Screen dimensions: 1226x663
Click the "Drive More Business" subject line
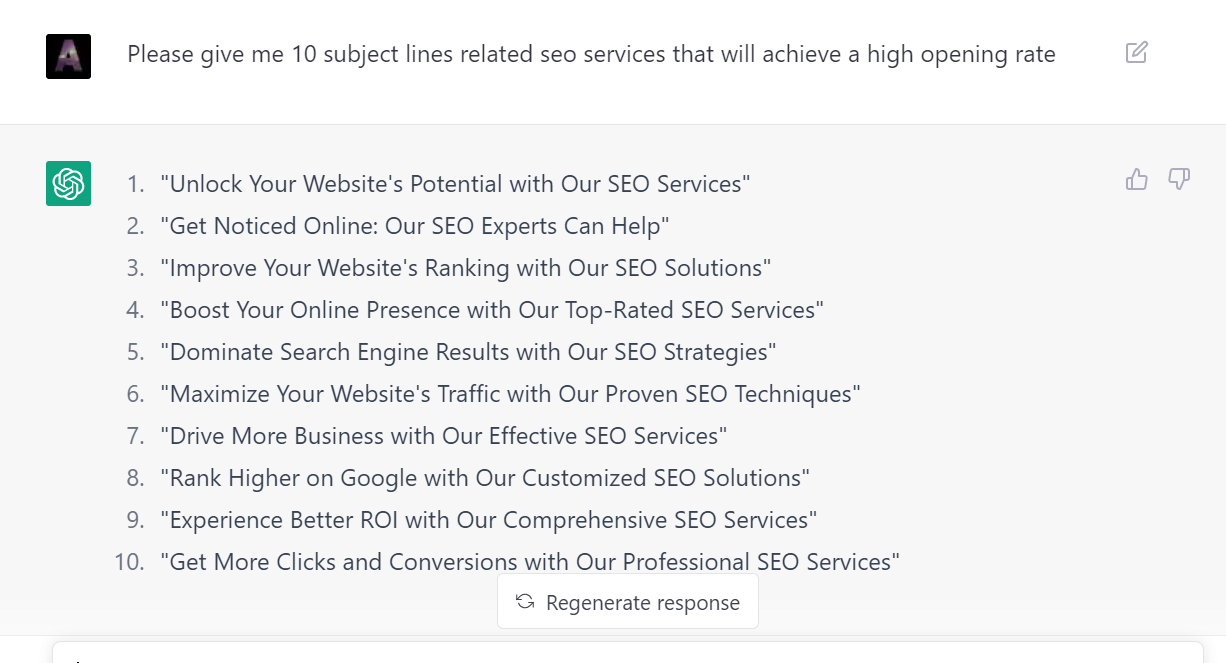coord(443,436)
